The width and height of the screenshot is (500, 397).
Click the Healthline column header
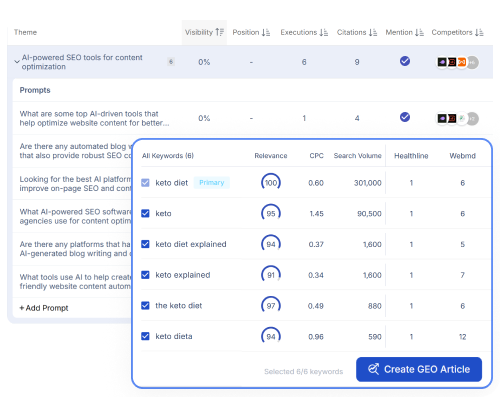click(x=411, y=156)
